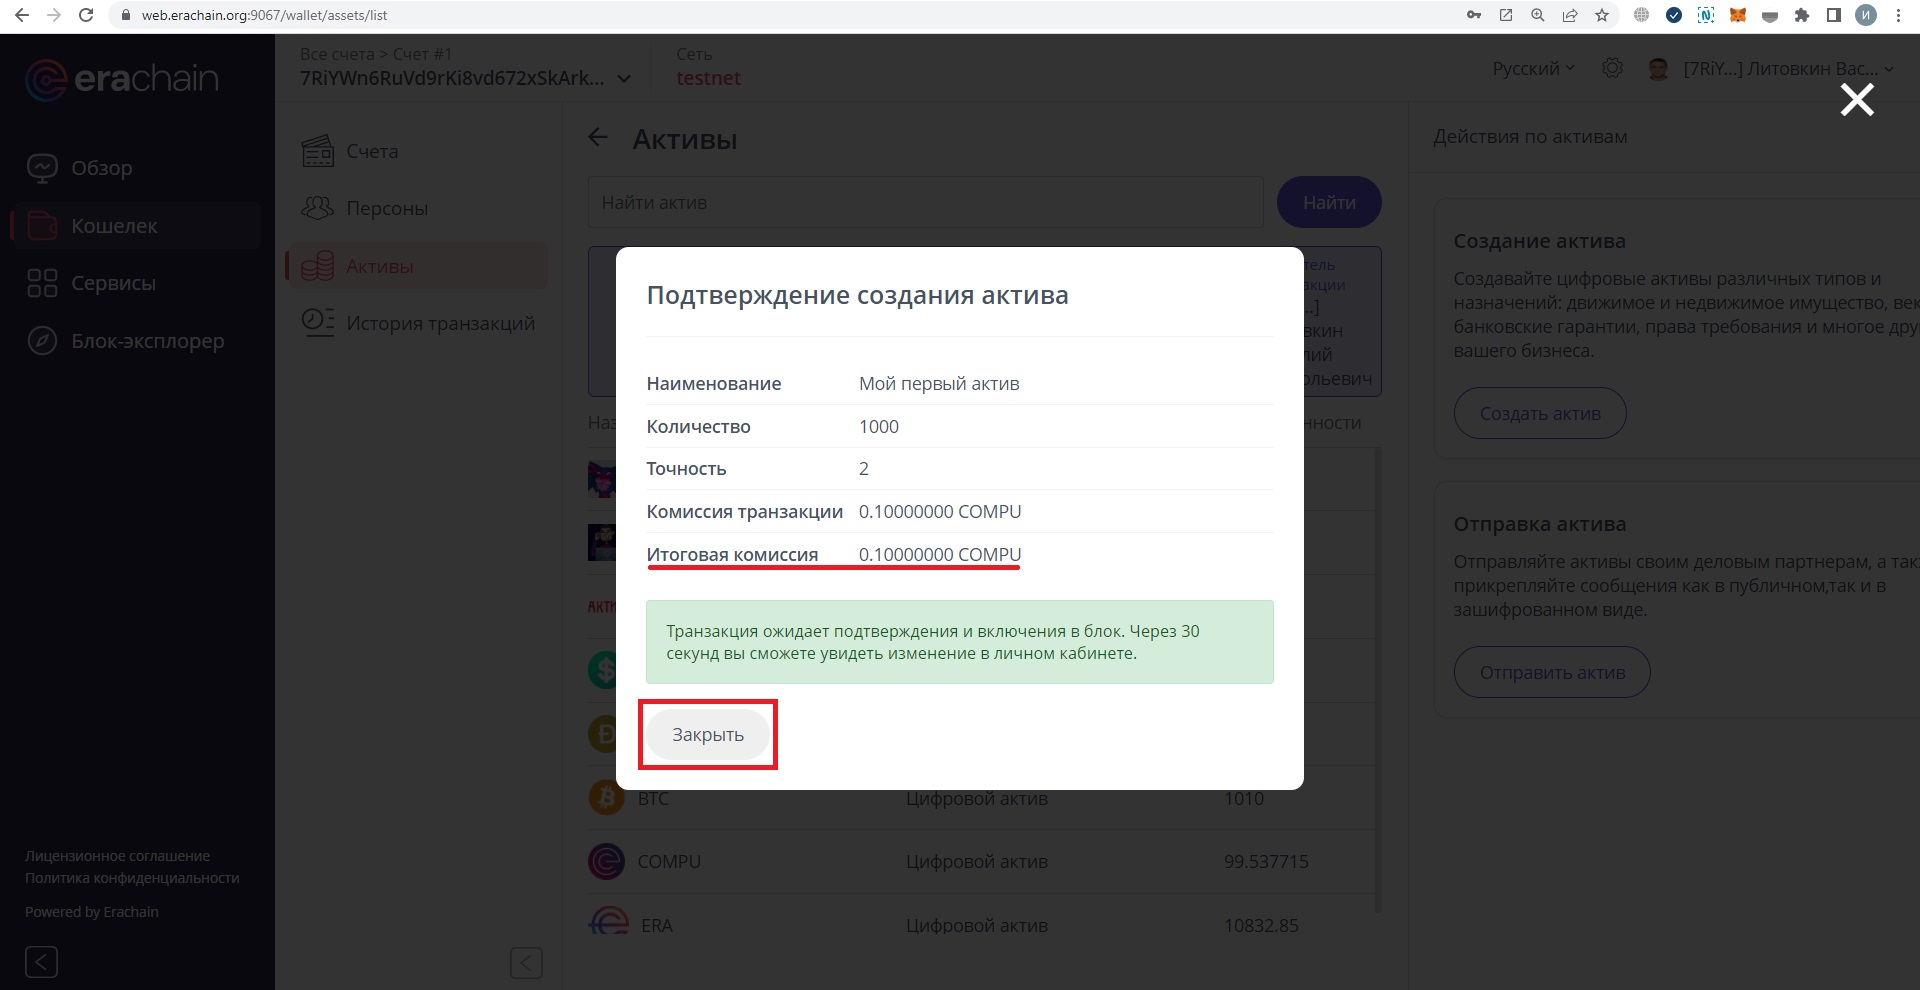Open the Персоны people icon
1920x990 pixels.
(x=318, y=208)
